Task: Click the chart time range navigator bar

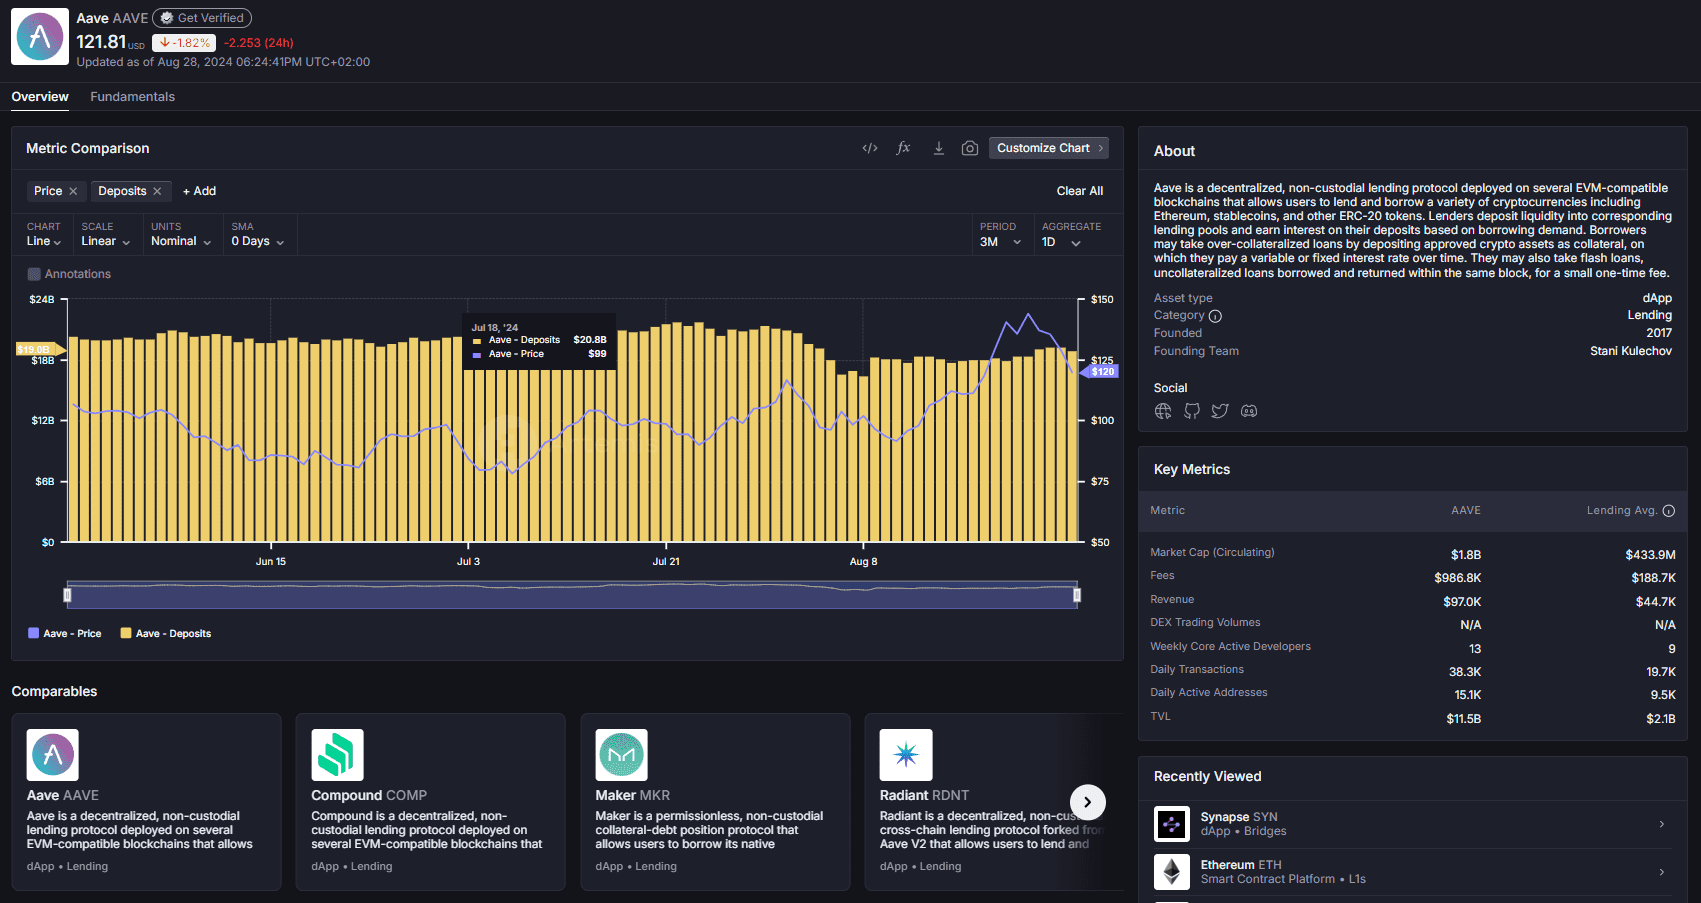Action: click(x=572, y=595)
